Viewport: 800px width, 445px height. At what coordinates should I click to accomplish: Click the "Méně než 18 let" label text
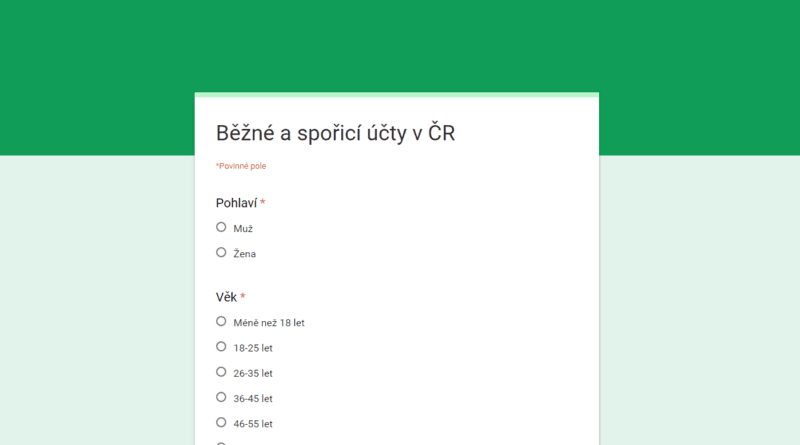(269, 323)
